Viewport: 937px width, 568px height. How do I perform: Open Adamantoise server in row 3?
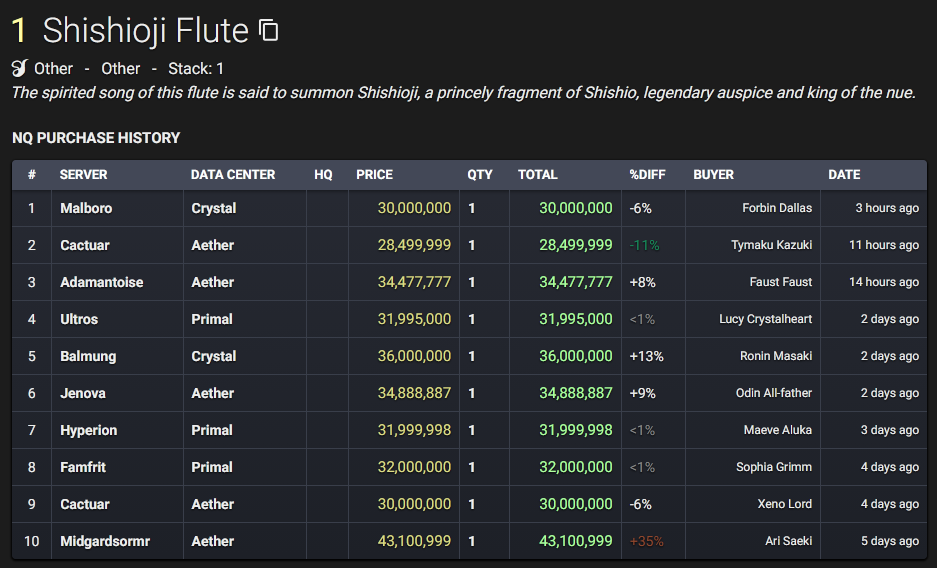click(x=102, y=282)
